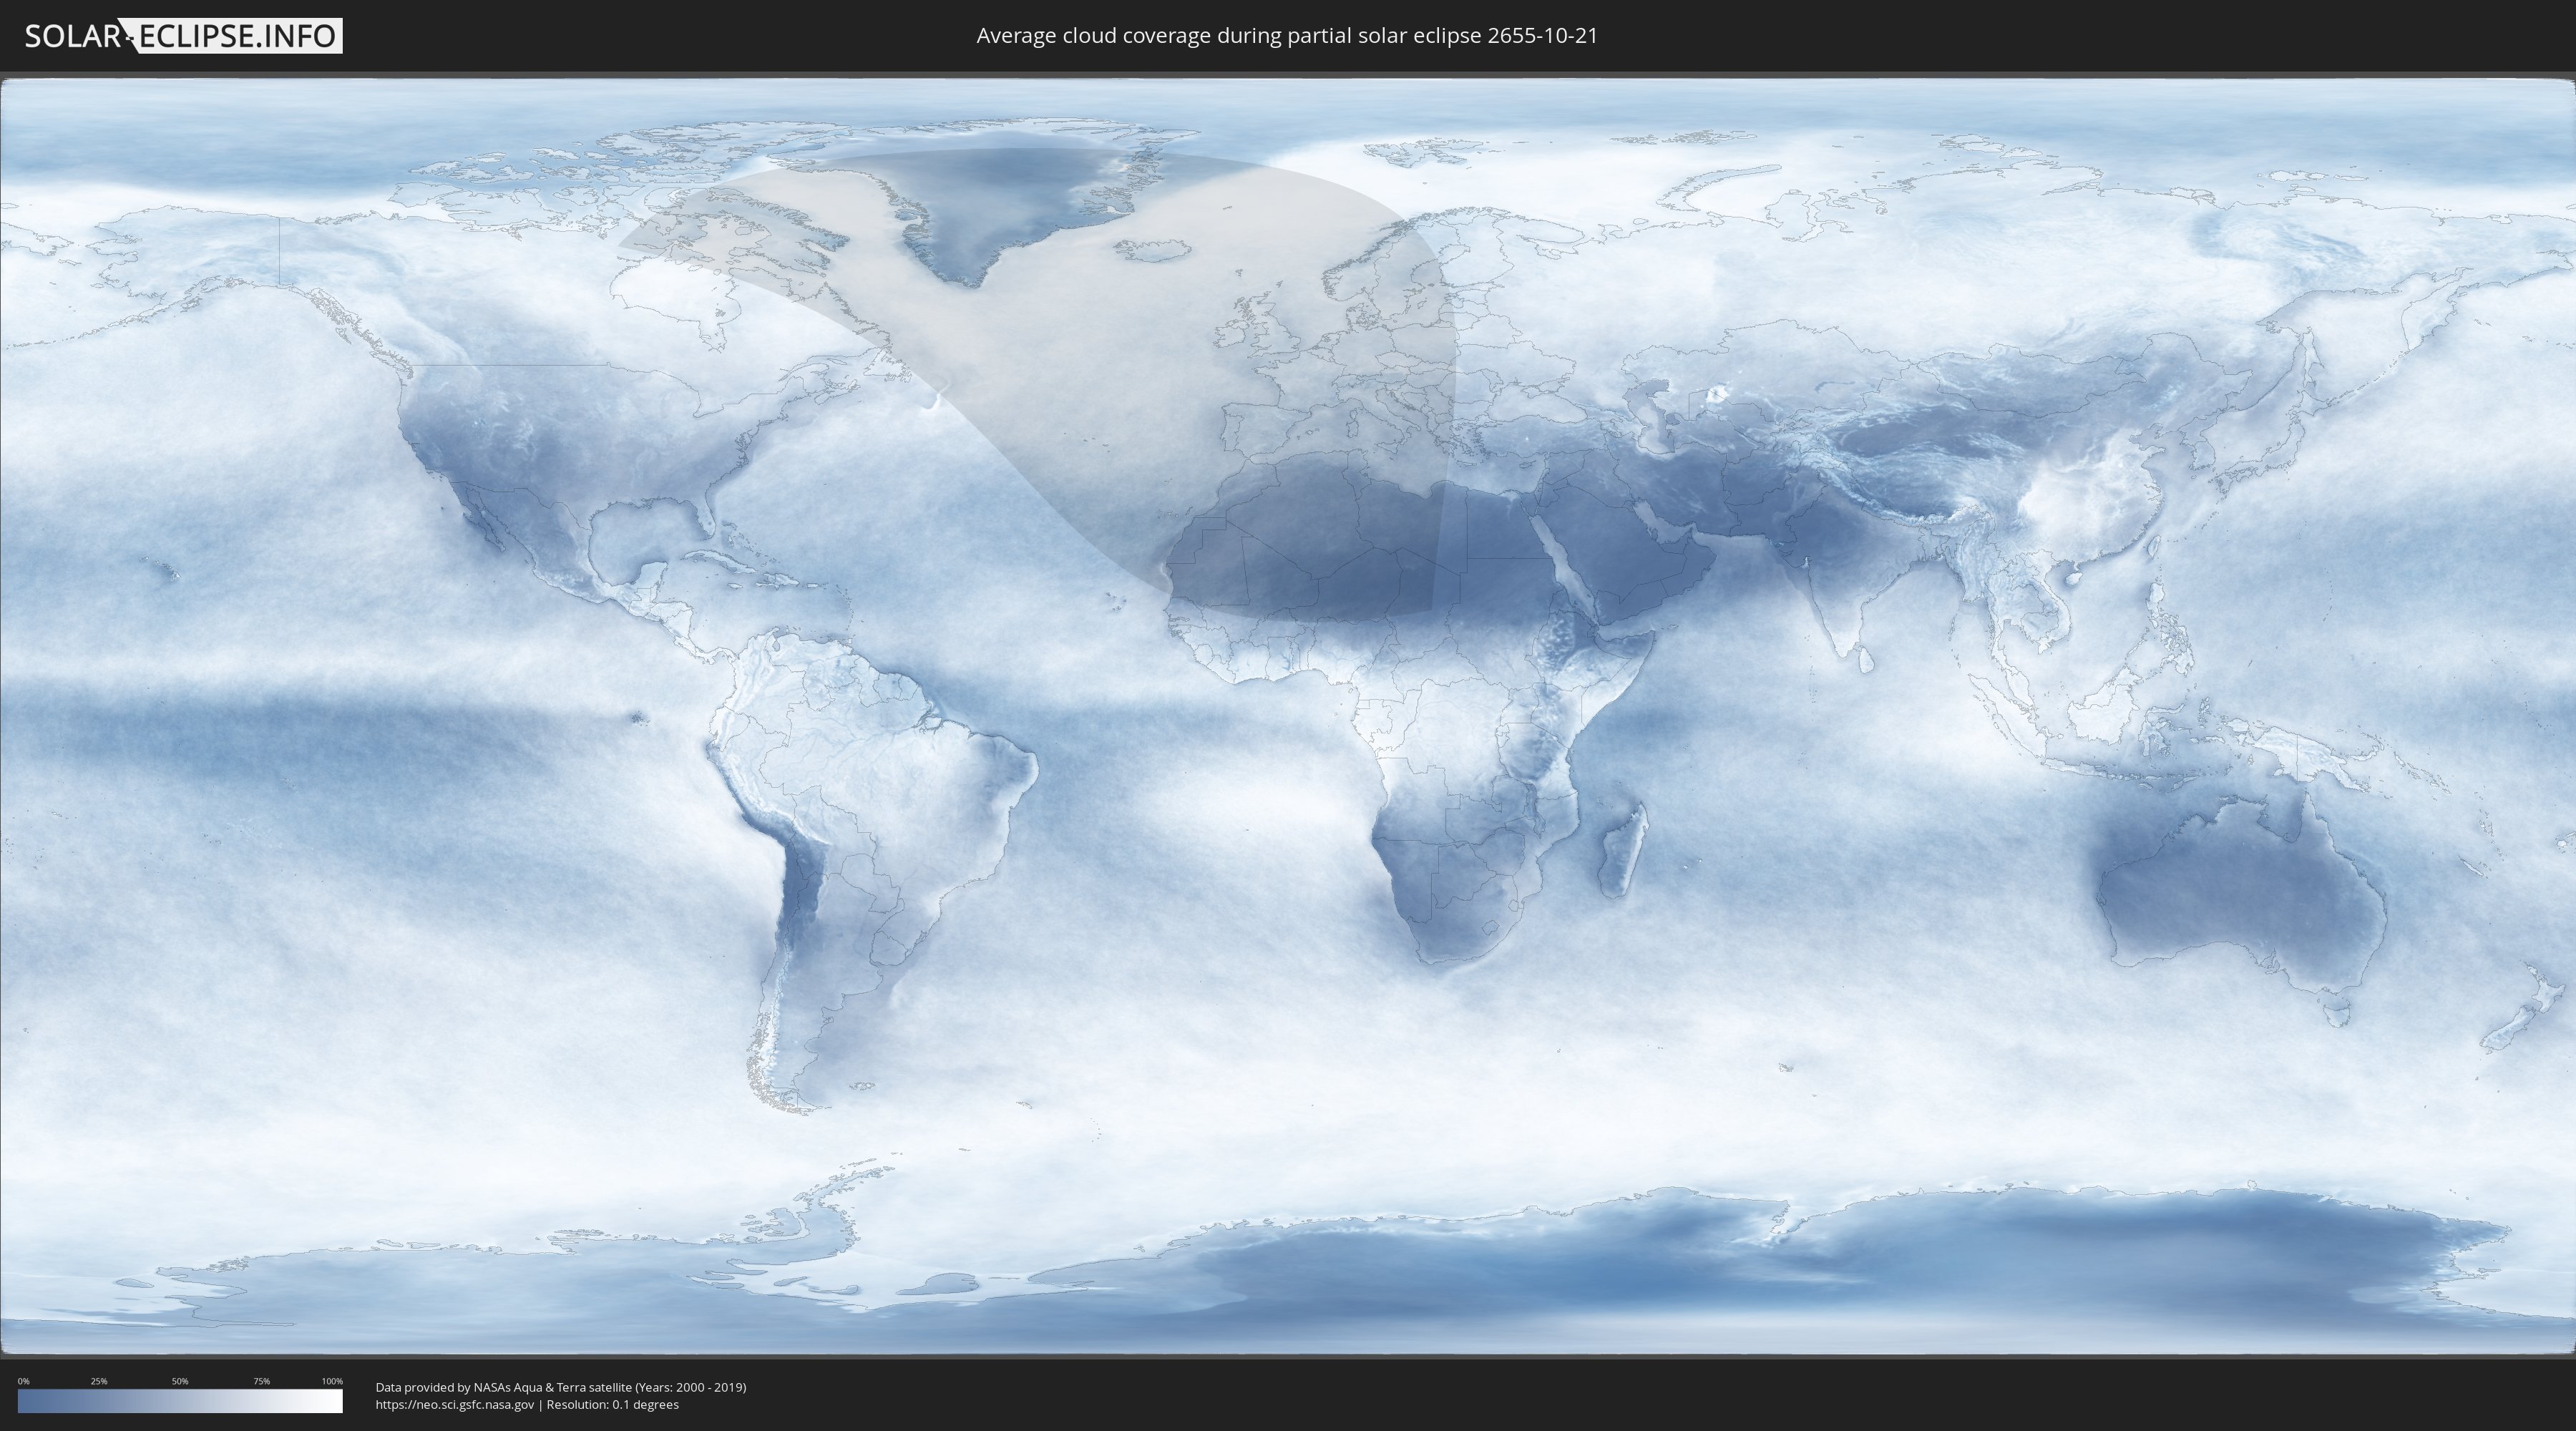Screen dimensions: 2576x1431
Task: Click the SOLAR-ECLIPSE.INFO logo
Action: pos(183,36)
